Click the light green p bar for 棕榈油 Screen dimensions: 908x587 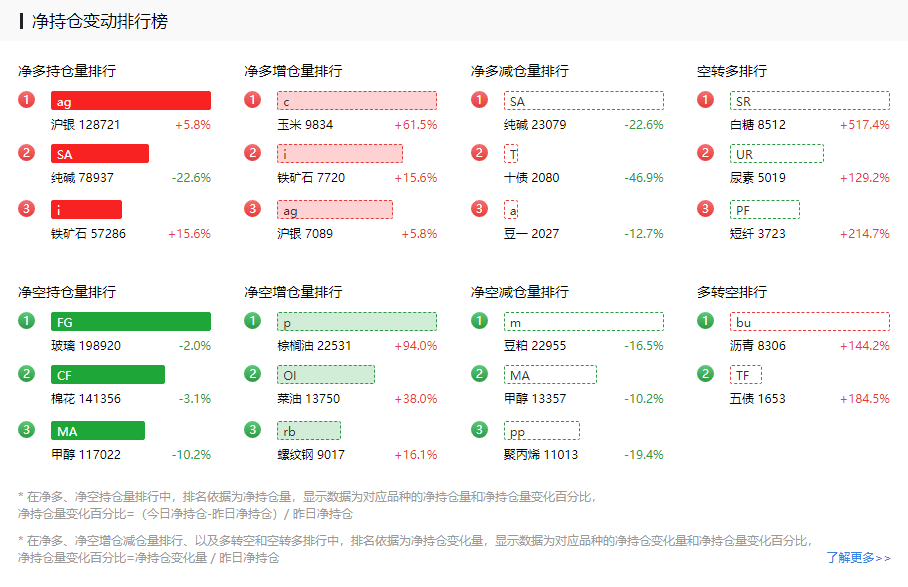[x=357, y=322]
